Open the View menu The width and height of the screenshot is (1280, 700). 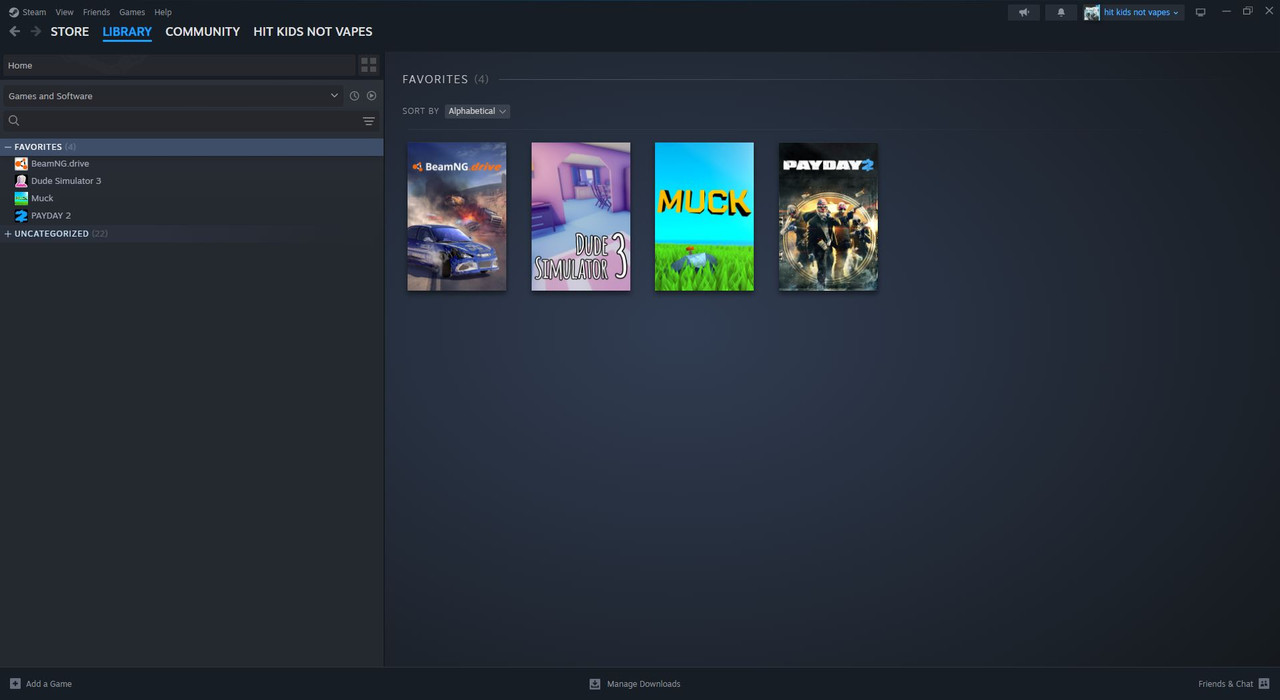[x=64, y=12]
